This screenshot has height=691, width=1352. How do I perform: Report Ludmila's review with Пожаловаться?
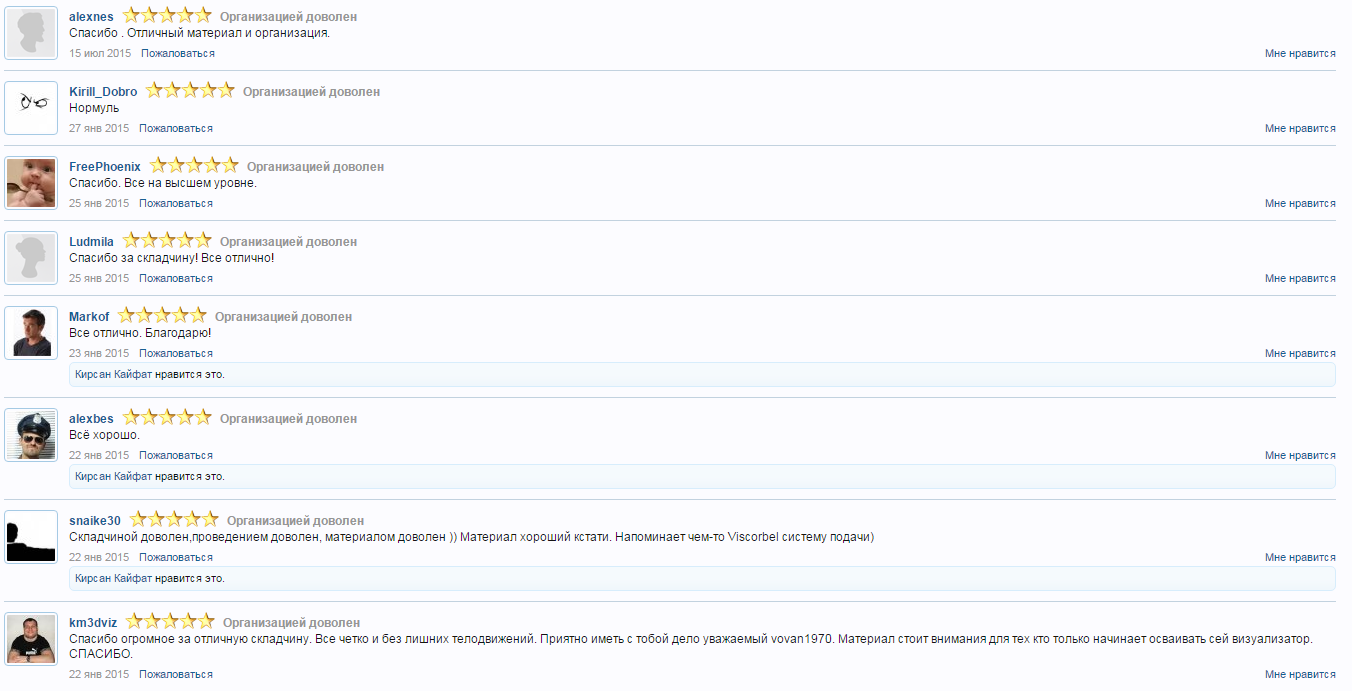(176, 279)
